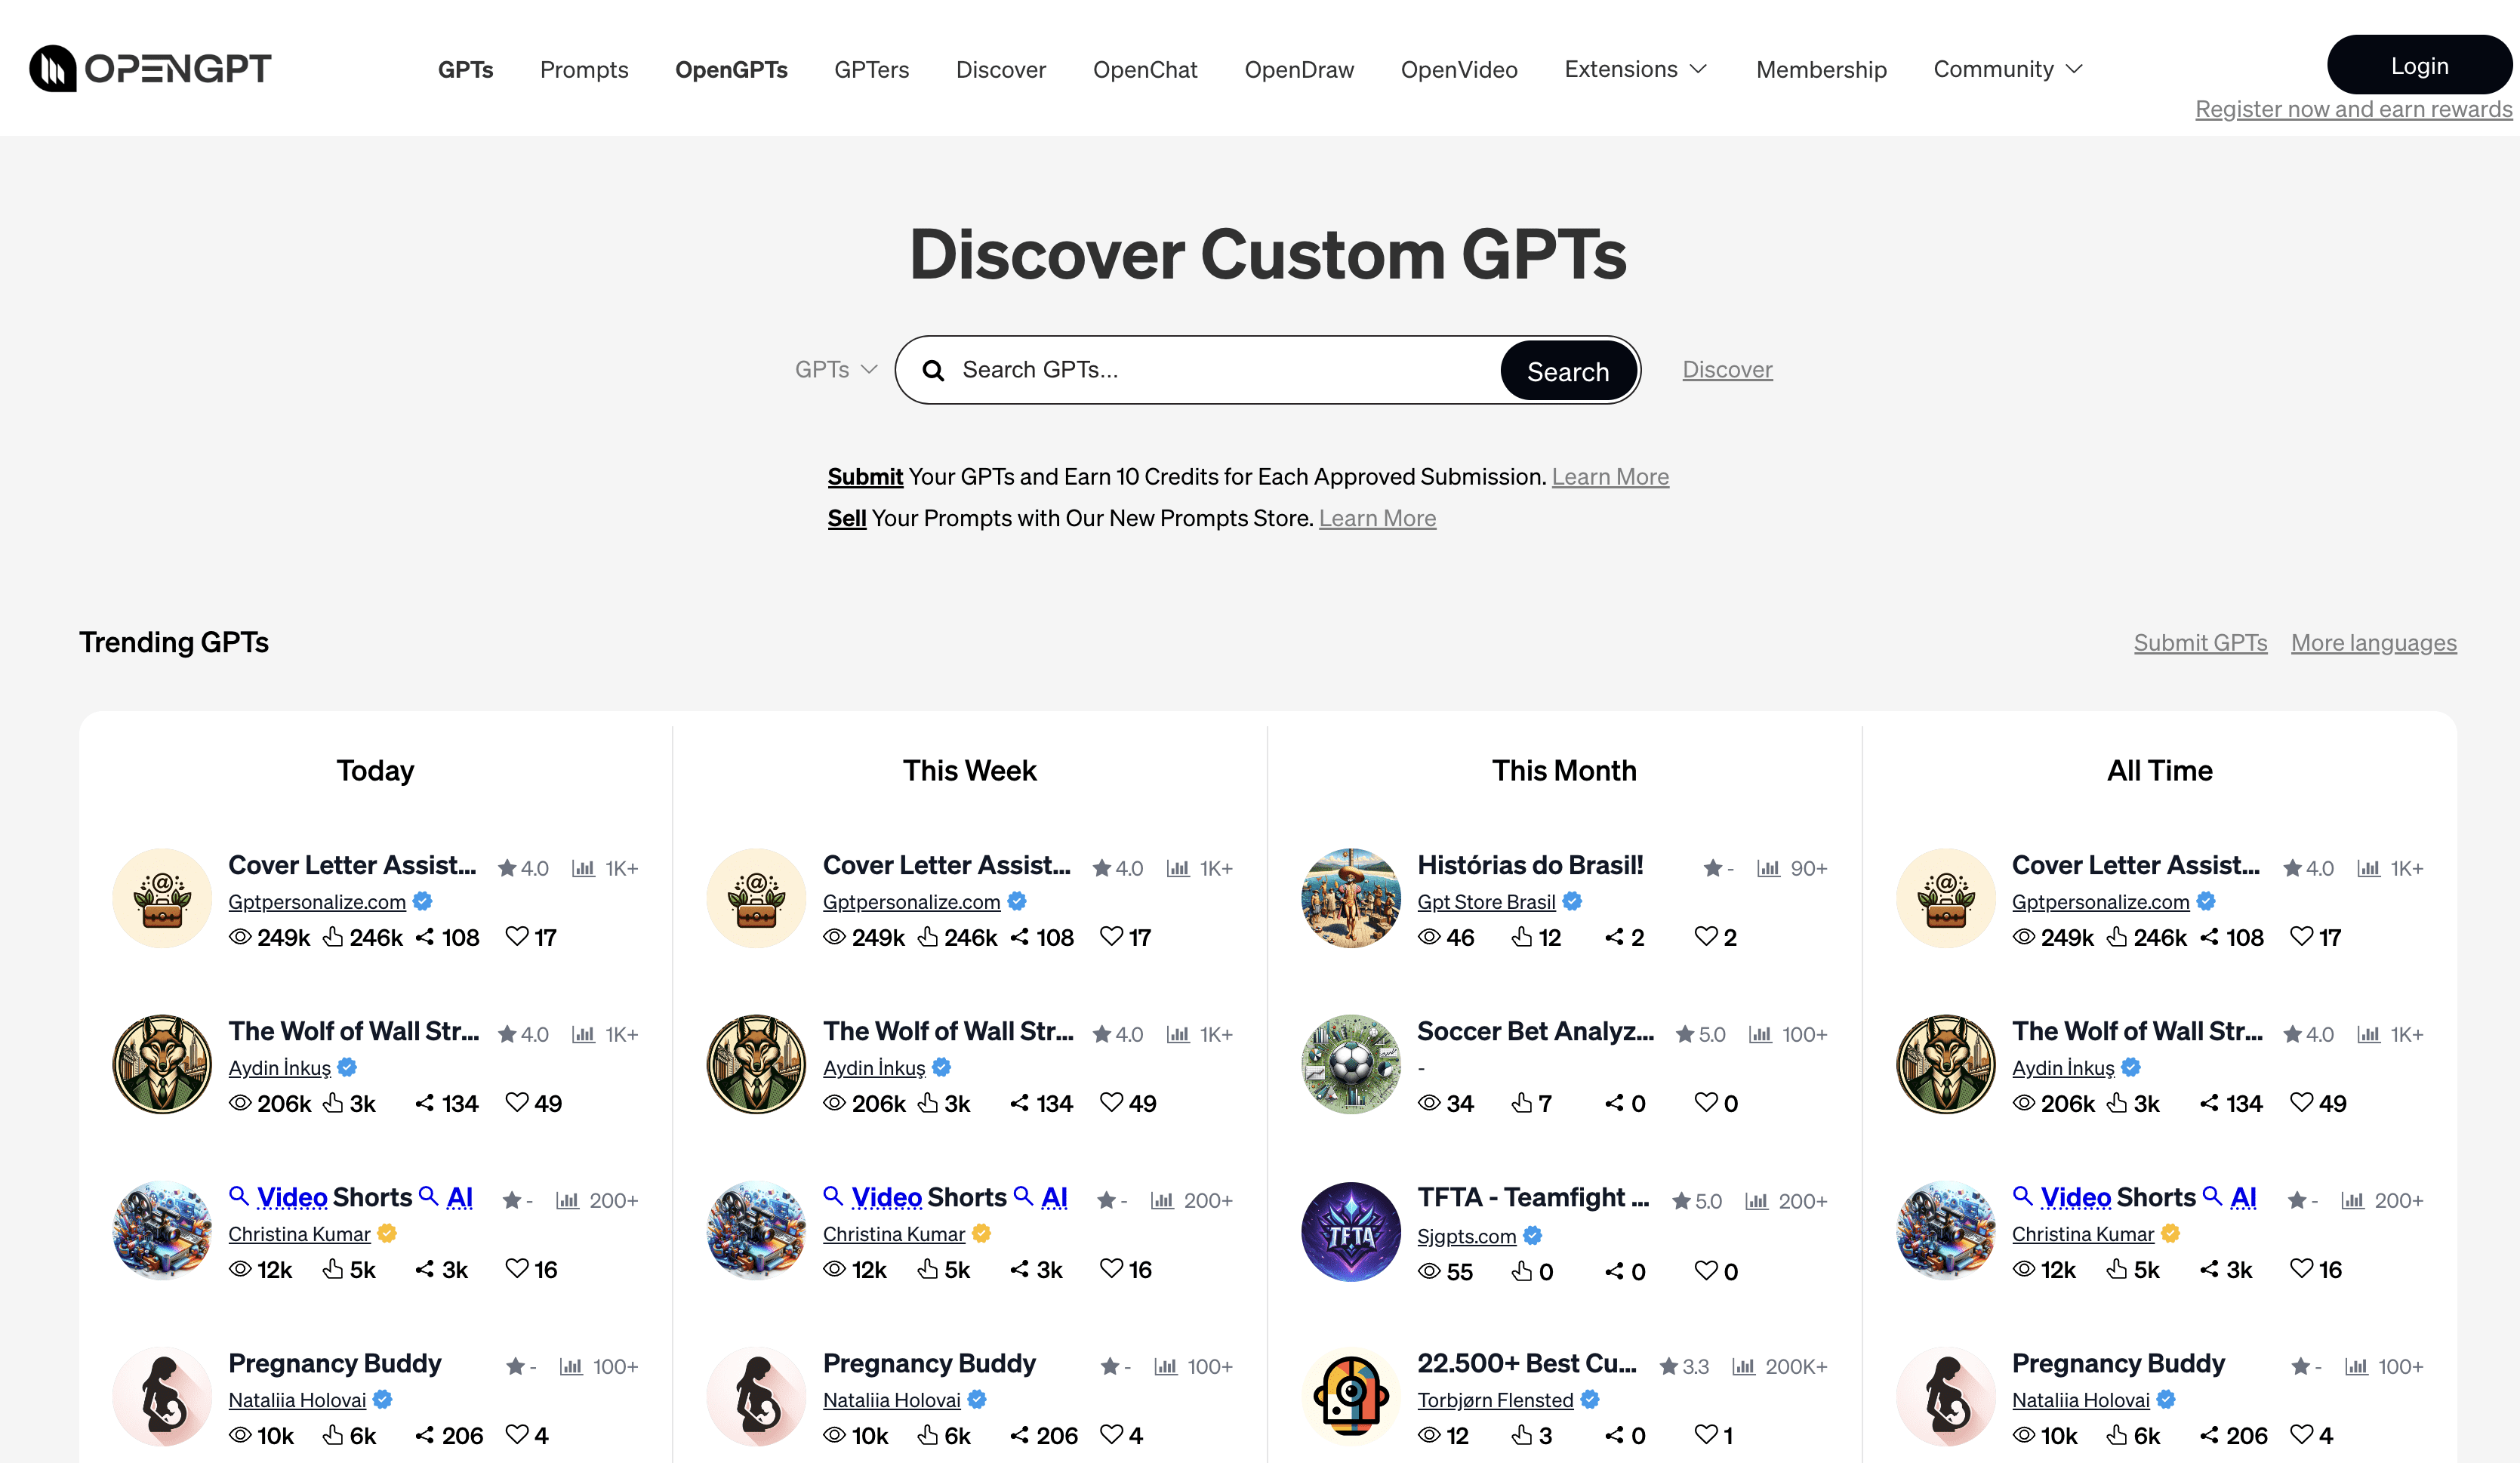Click the thumbs-up icon on This Week's Wolf of Wall Street
The image size is (2520, 1463).
(928, 1102)
